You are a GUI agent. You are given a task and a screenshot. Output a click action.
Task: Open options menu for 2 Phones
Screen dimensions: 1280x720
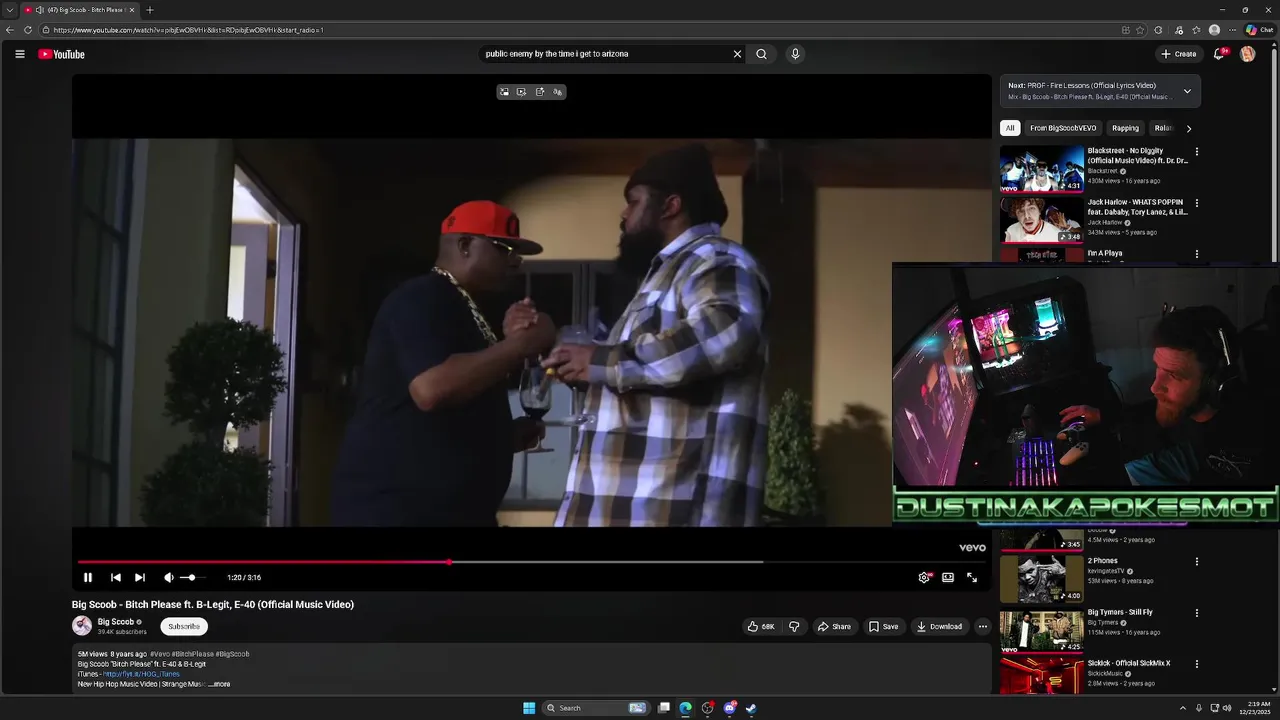[x=1196, y=562]
